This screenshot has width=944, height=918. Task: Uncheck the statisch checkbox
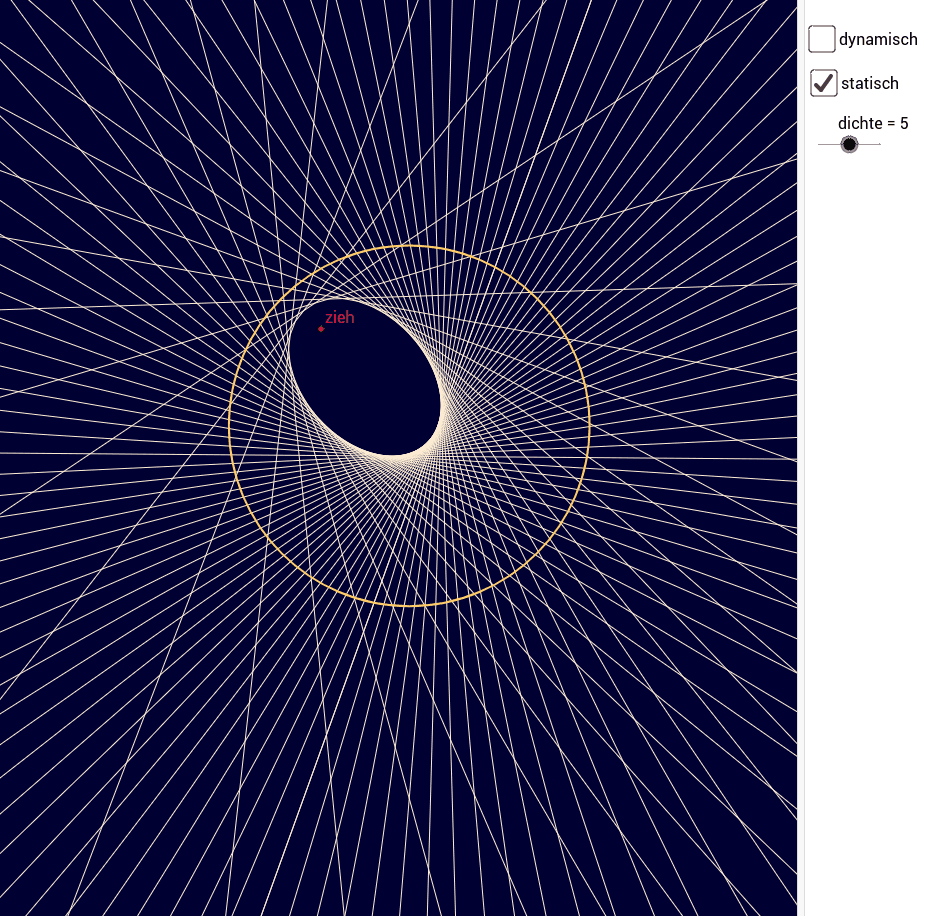[x=823, y=83]
